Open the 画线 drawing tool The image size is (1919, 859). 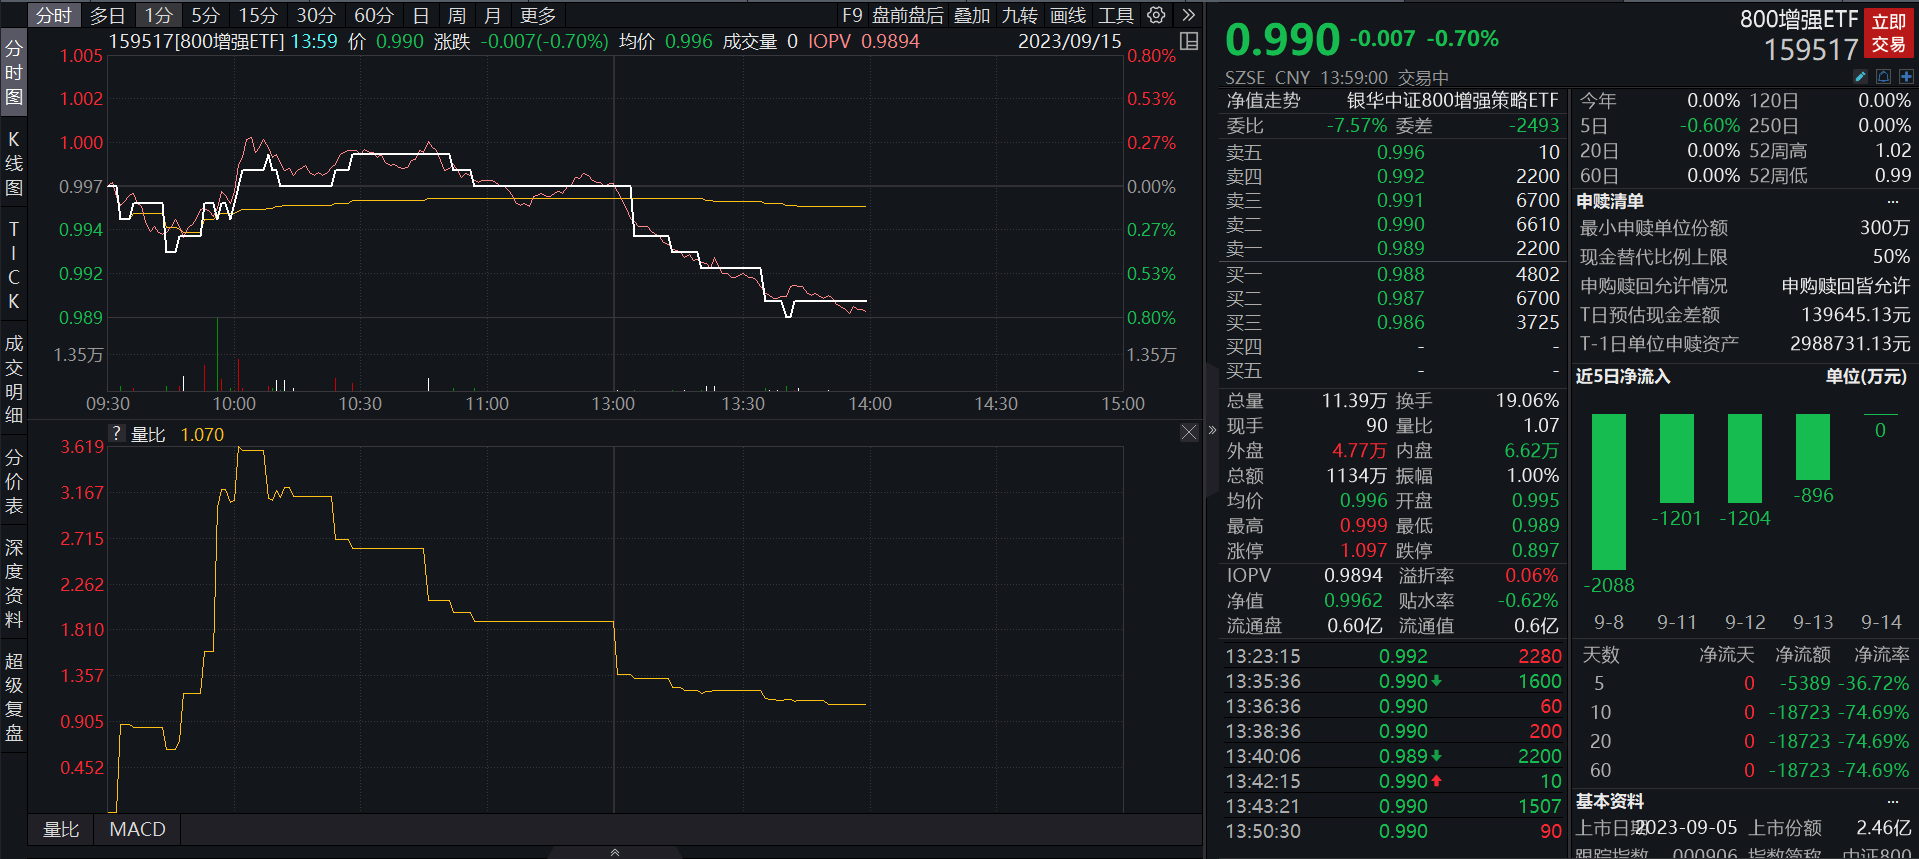tap(1068, 15)
